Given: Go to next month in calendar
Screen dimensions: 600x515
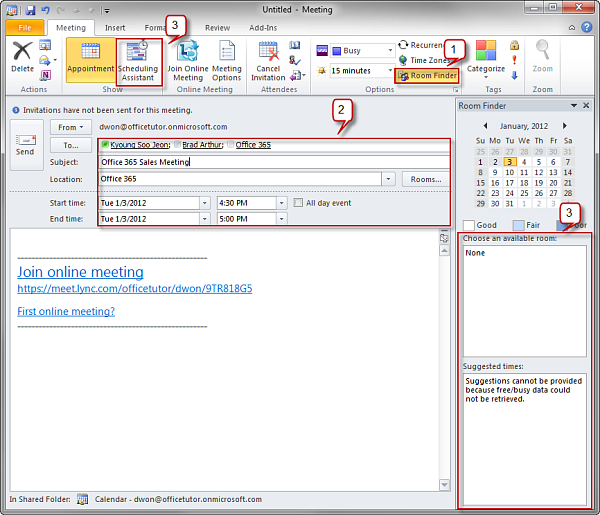Looking at the screenshot, I should [564, 125].
